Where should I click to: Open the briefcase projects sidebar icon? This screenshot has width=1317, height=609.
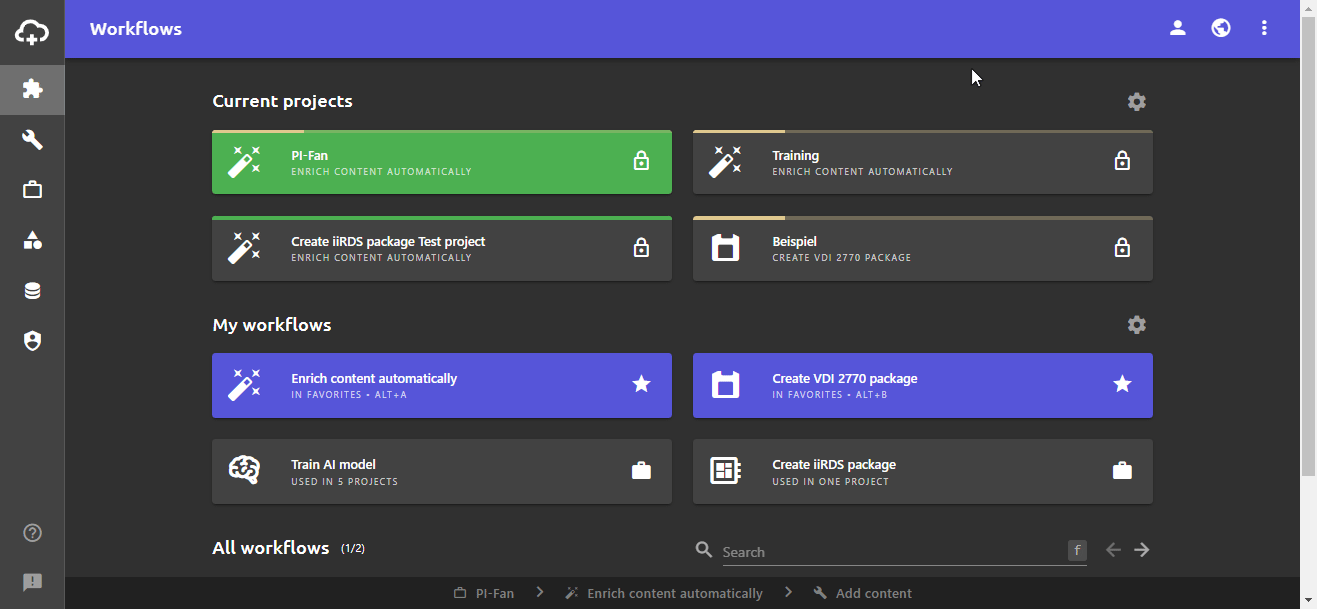click(32, 190)
